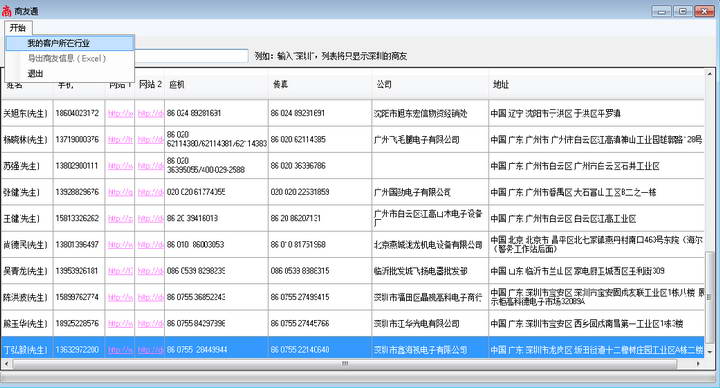The height and width of the screenshot is (388, 720).
Task: Click the horizontal scrollbar thumb
Action: click(344, 364)
